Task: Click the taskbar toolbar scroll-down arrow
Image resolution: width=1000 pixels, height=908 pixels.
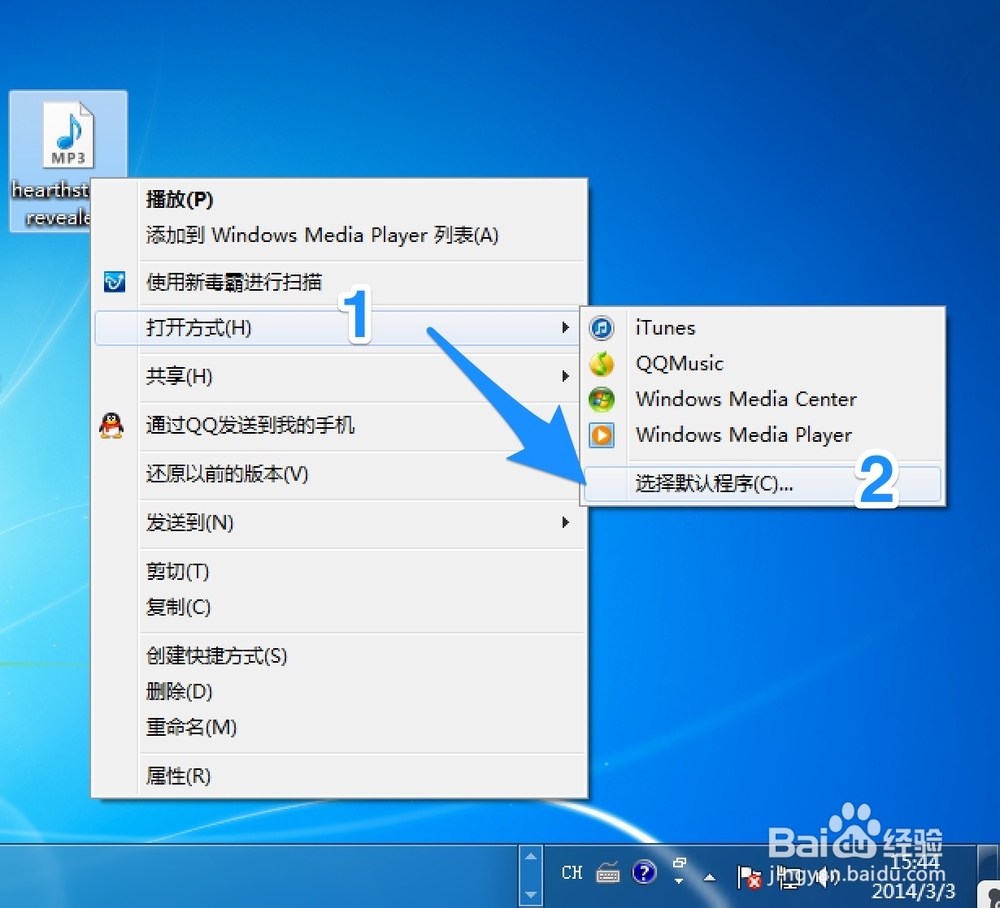Action: pyautogui.click(x=531, y=894)
